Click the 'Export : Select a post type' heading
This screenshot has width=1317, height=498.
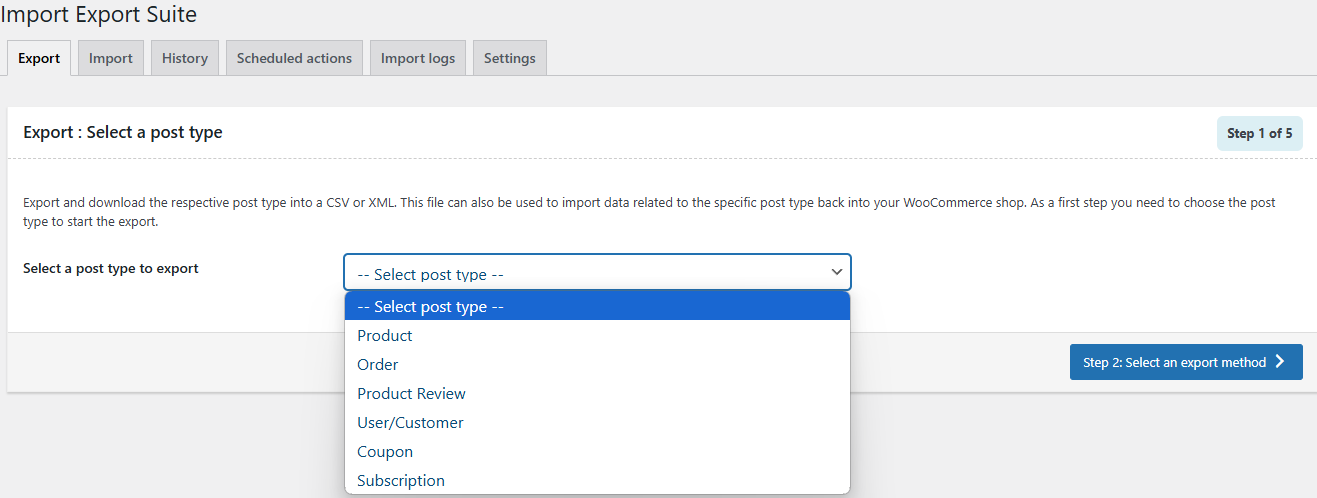[x=123, y=132]
